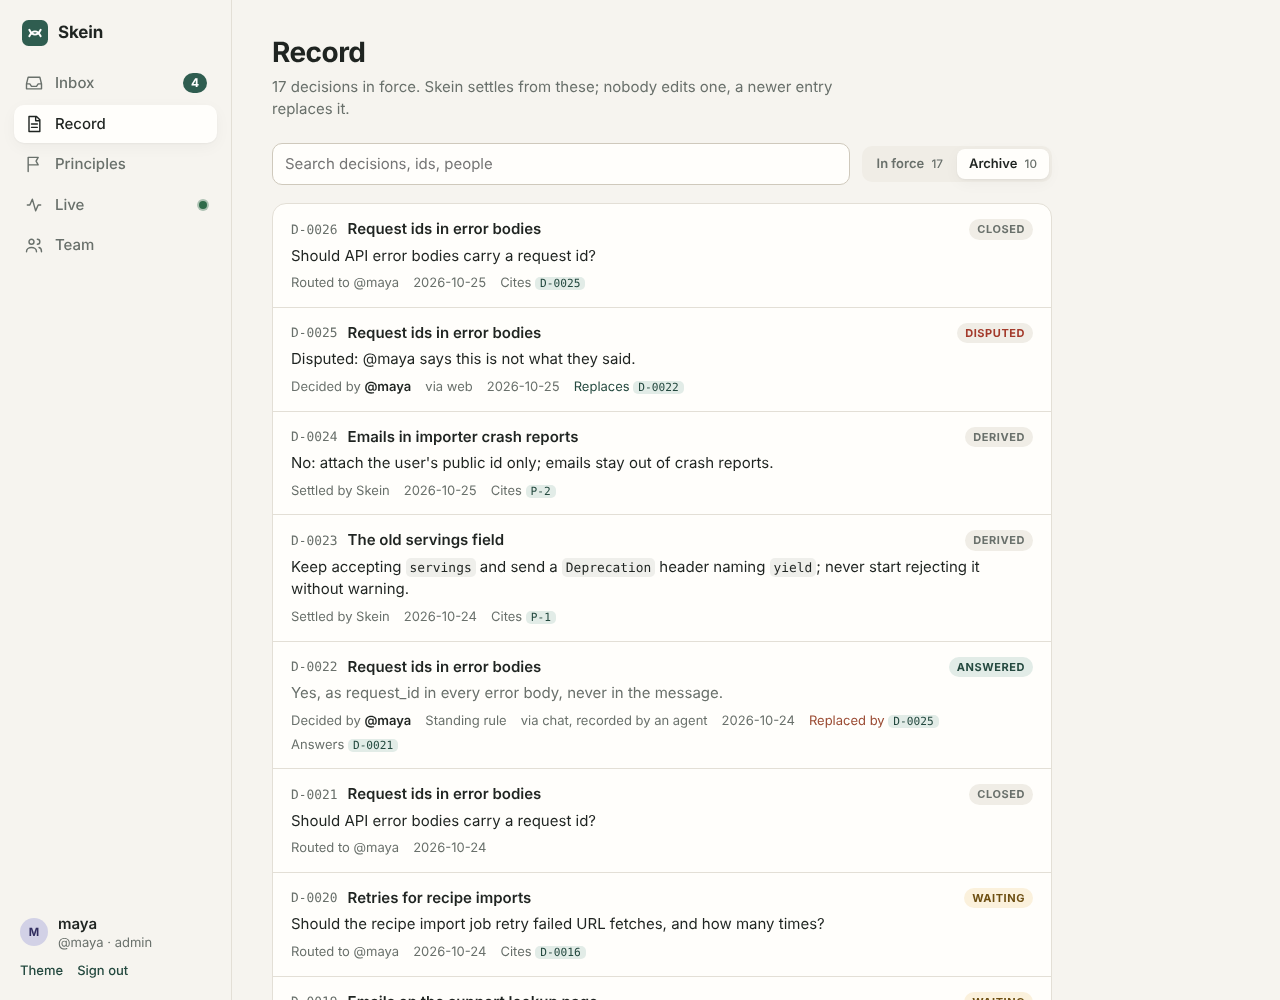Open Live via its pulse icon

point(34,205)
